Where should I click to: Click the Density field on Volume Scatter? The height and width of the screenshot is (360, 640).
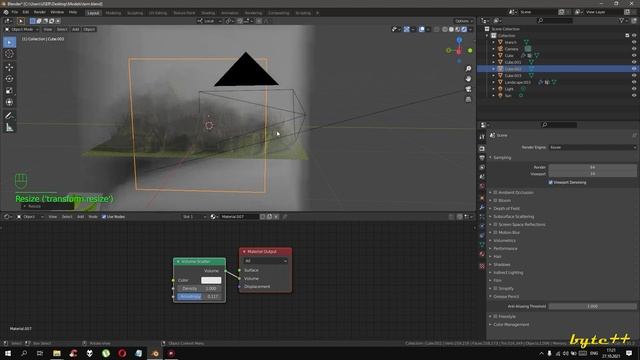coord(200,289)
